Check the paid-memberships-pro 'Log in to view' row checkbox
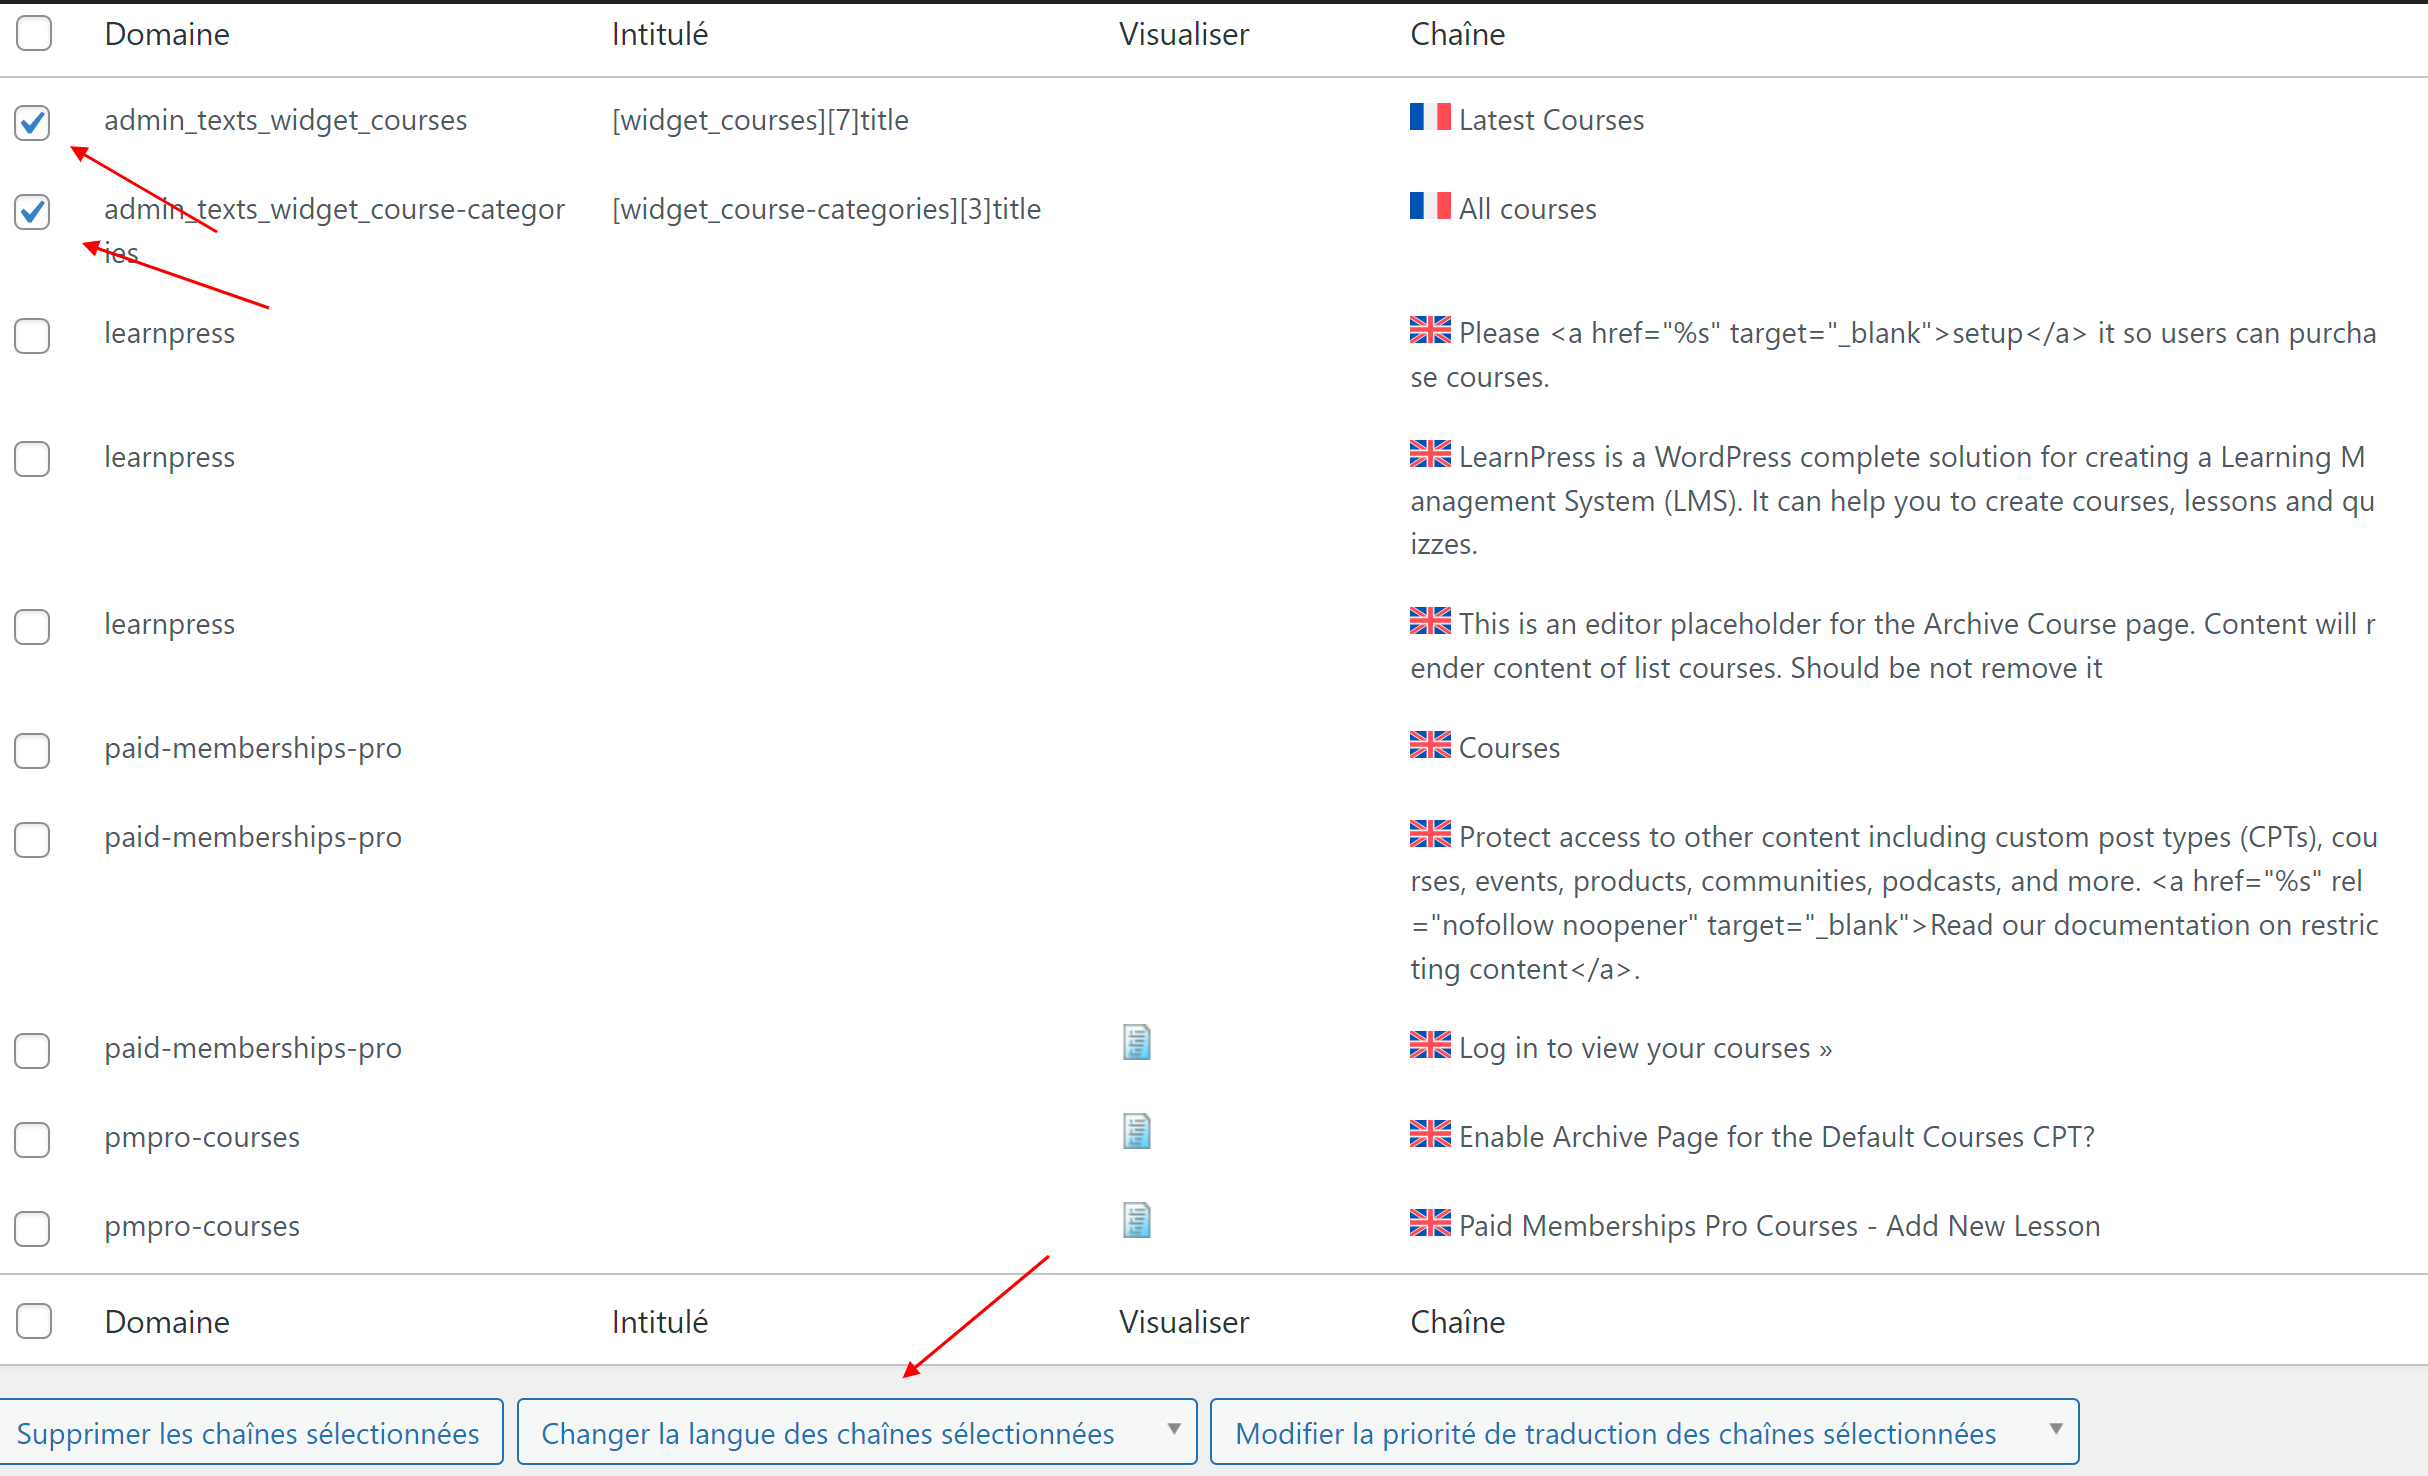 [x=33, y=1050]
